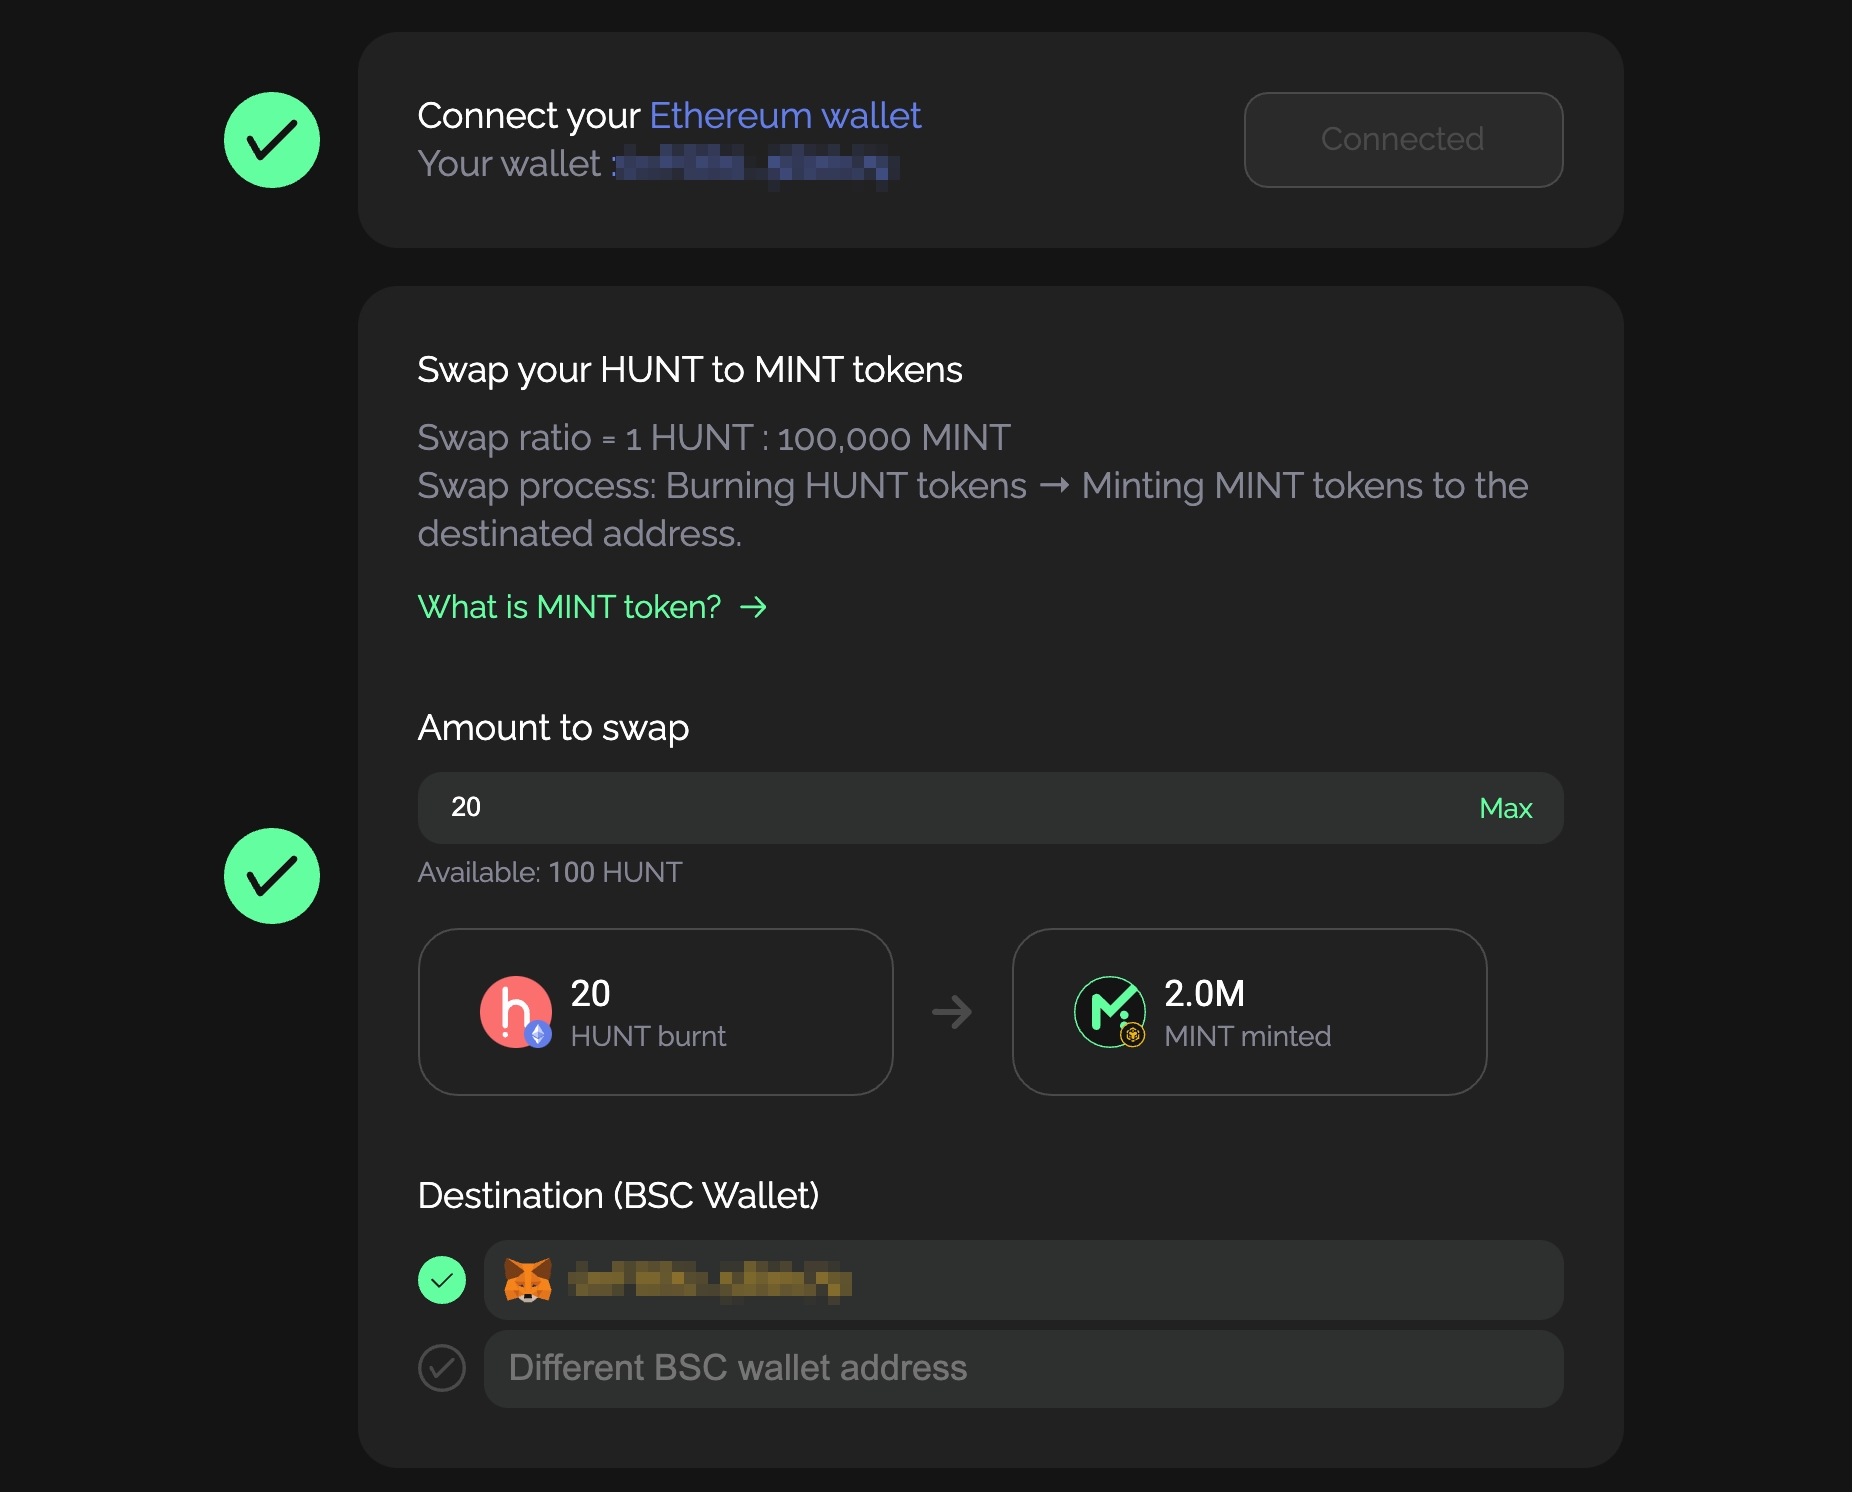Open the 'What is MINT token?' link
This screenshot has height=1492, width=1852.
[x=569, y=607]
